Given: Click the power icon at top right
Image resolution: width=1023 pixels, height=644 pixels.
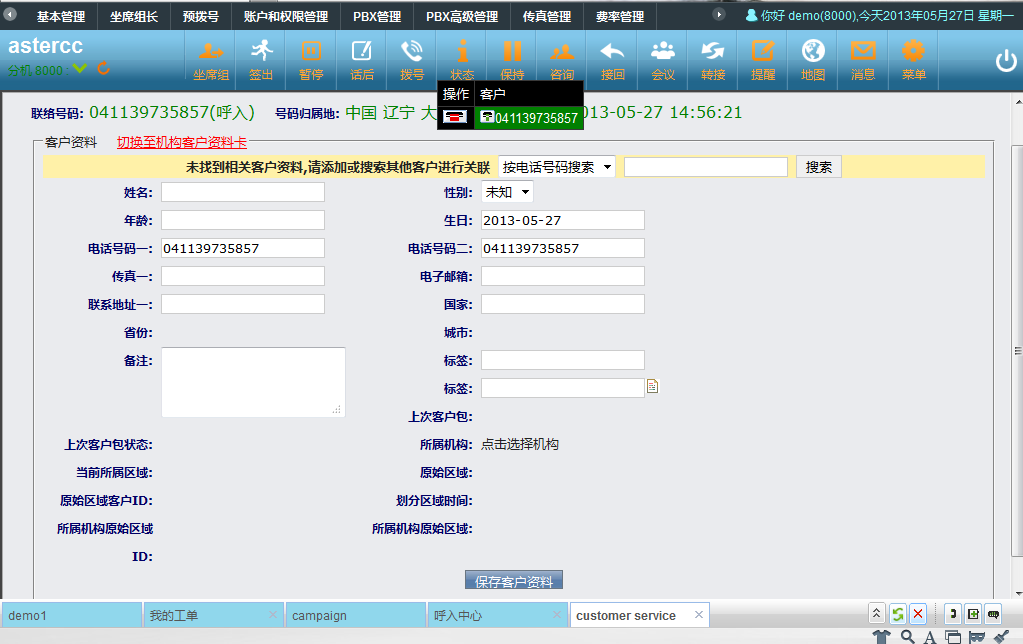Looking at the screenshot, I should click(x=1005, y=61).
